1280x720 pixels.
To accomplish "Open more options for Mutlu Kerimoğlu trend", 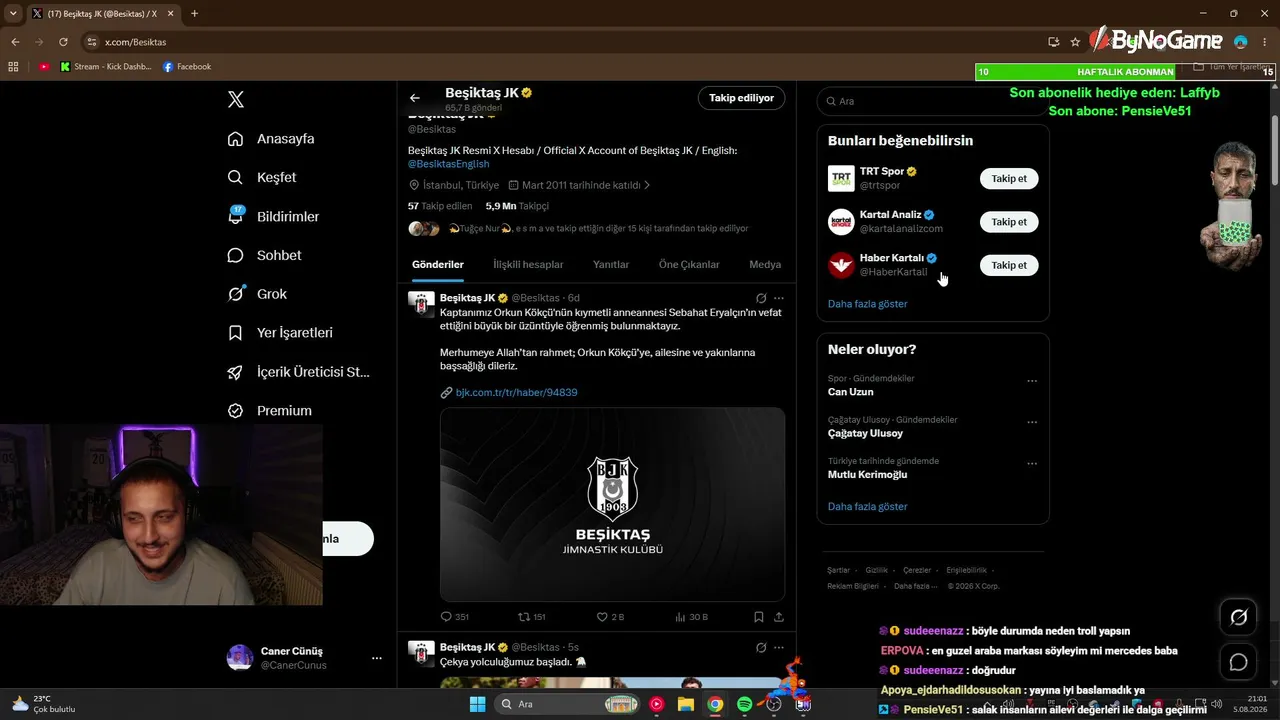I will pyautogui.click(x=1032, y=464).
